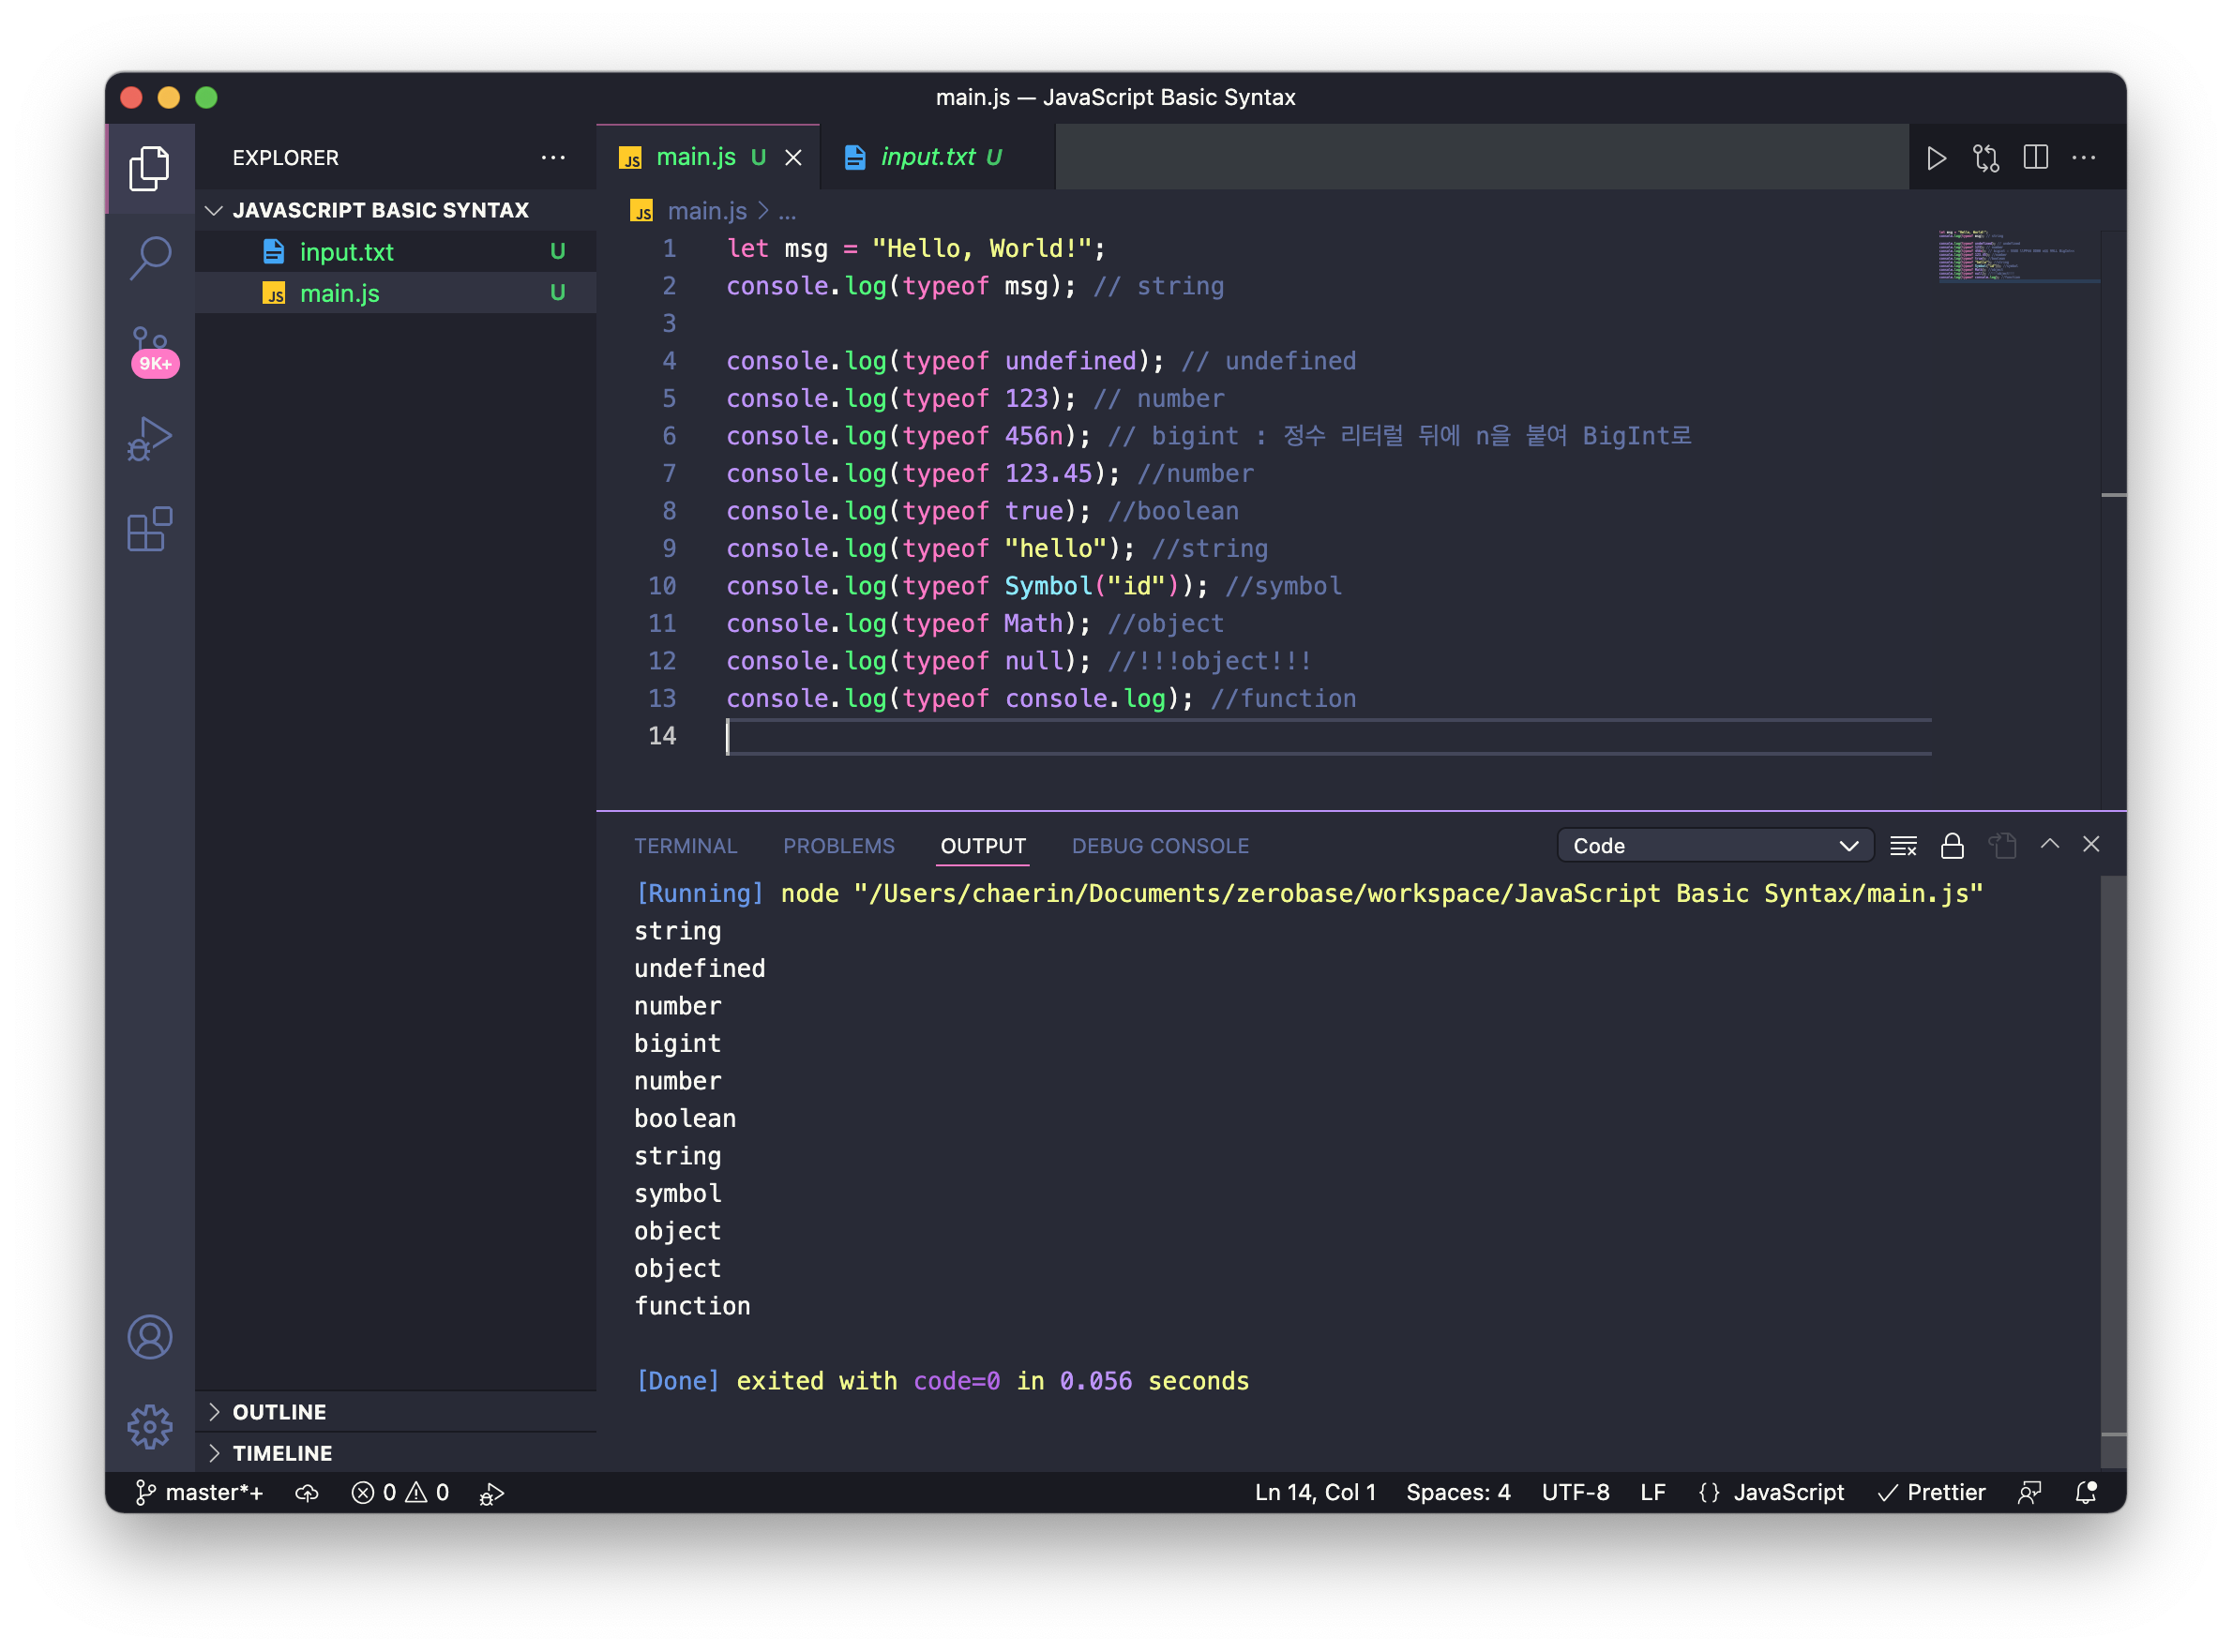The height and width of the screenshot is (1652, 2232).
Task: Switch to the TERMINAL panel tab
Action: [685, 846]
